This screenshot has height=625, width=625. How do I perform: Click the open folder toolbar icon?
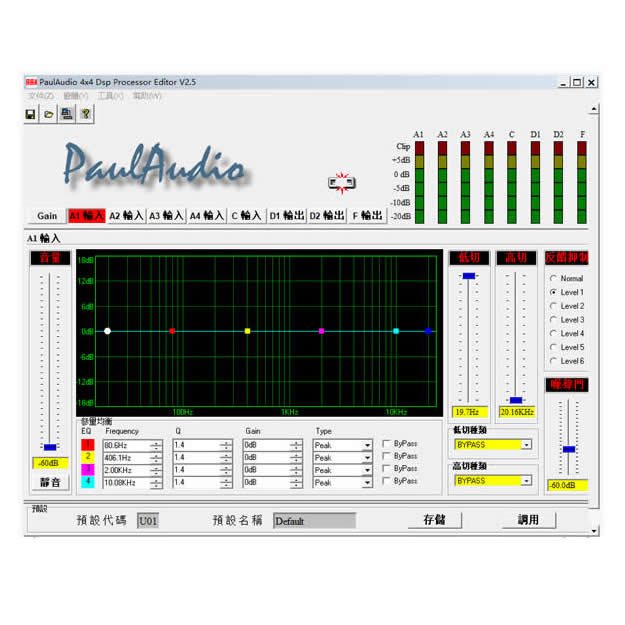click(49, 114)
